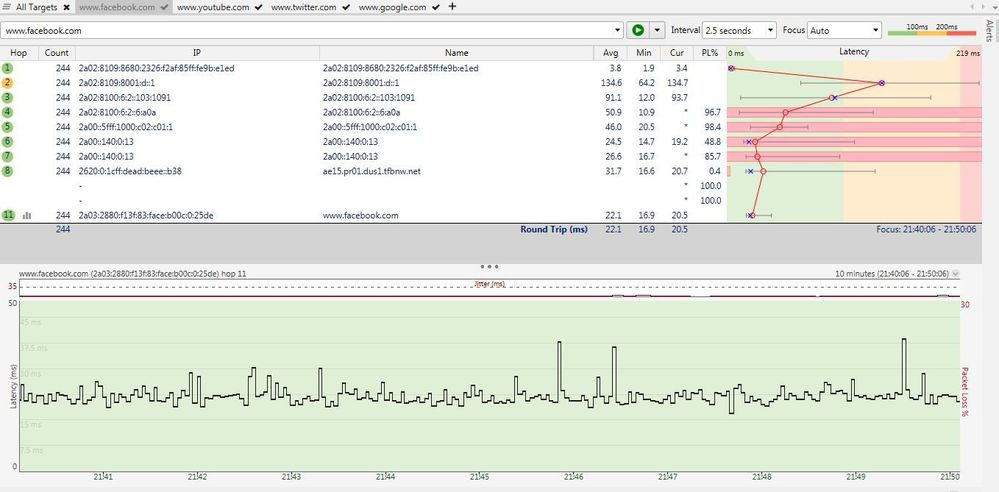The image size is (999, 492).
Task: Open the Focus Auto dropdown
Action: click(x=845, y=30)
